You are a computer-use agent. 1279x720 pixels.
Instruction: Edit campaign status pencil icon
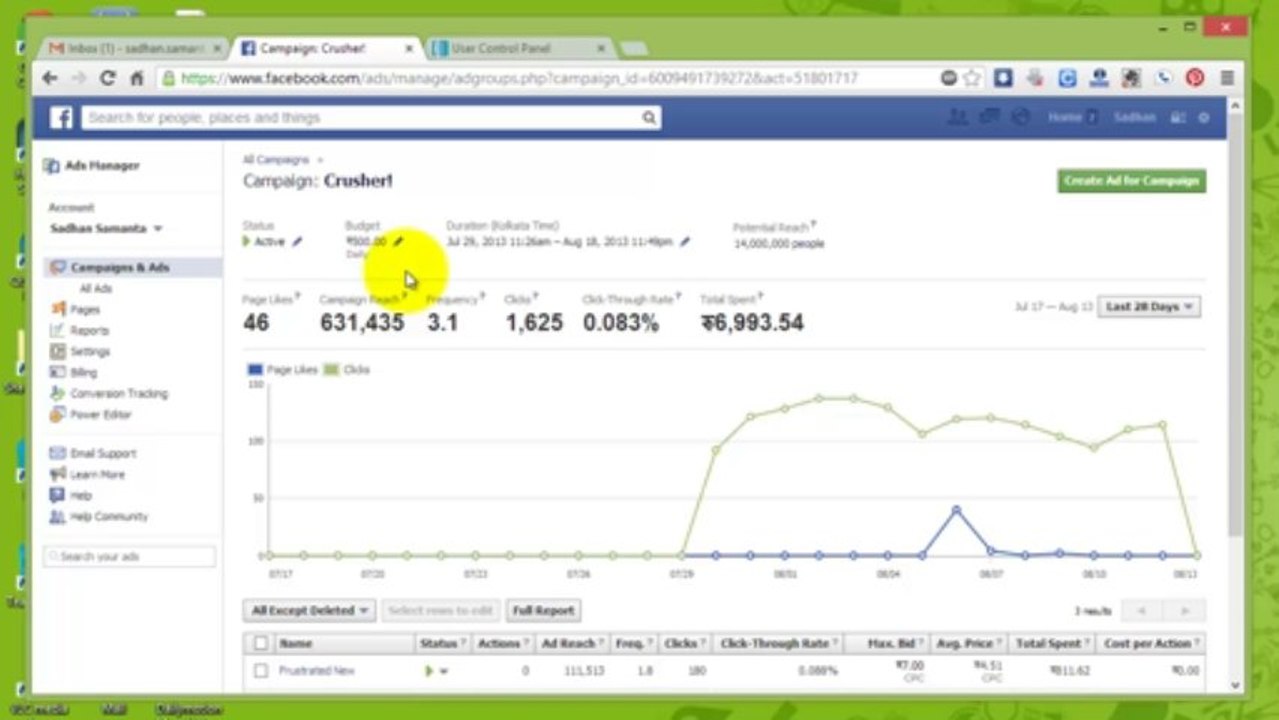[297, 242]
